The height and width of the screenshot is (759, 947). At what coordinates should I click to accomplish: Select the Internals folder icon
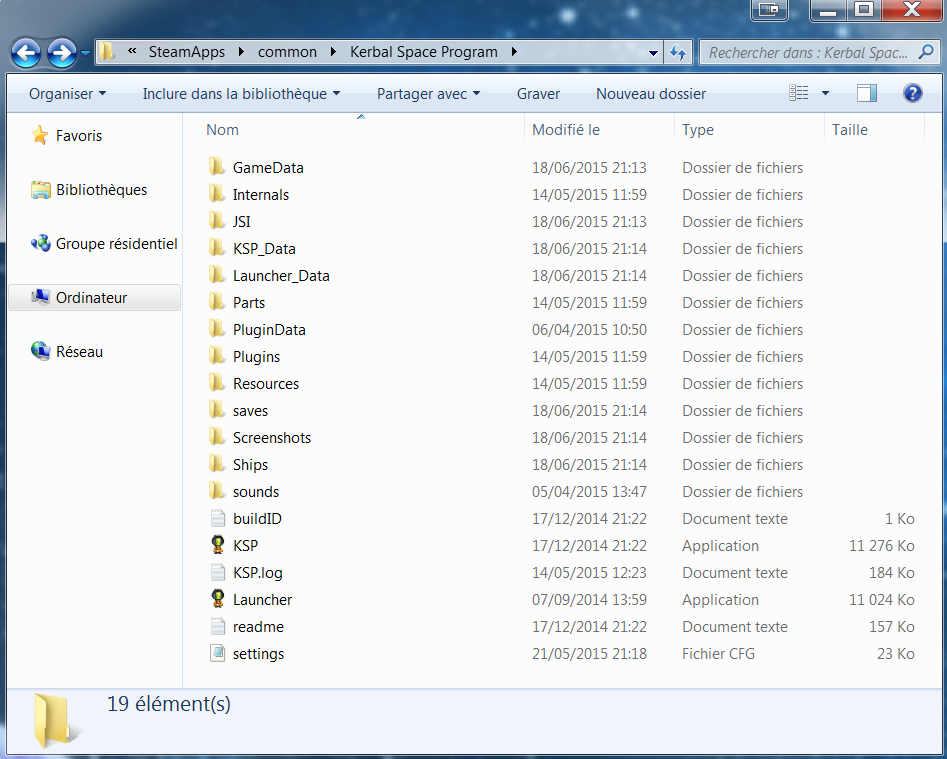(x=217, y=194)
